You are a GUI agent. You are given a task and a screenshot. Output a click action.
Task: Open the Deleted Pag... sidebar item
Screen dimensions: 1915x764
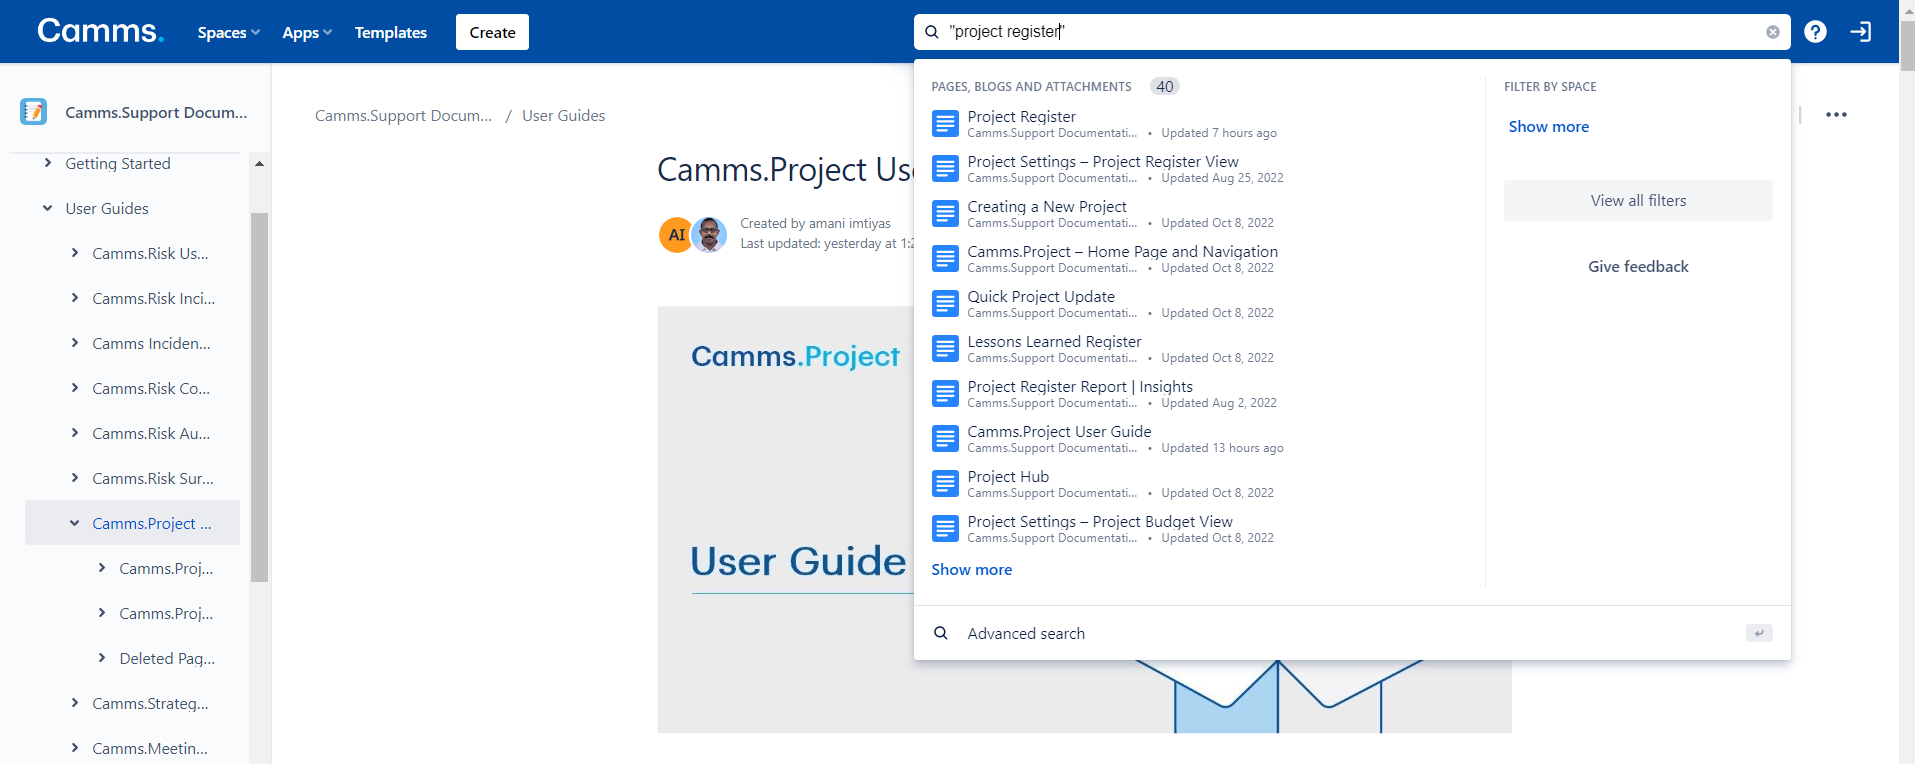click(x=167, y=658)
